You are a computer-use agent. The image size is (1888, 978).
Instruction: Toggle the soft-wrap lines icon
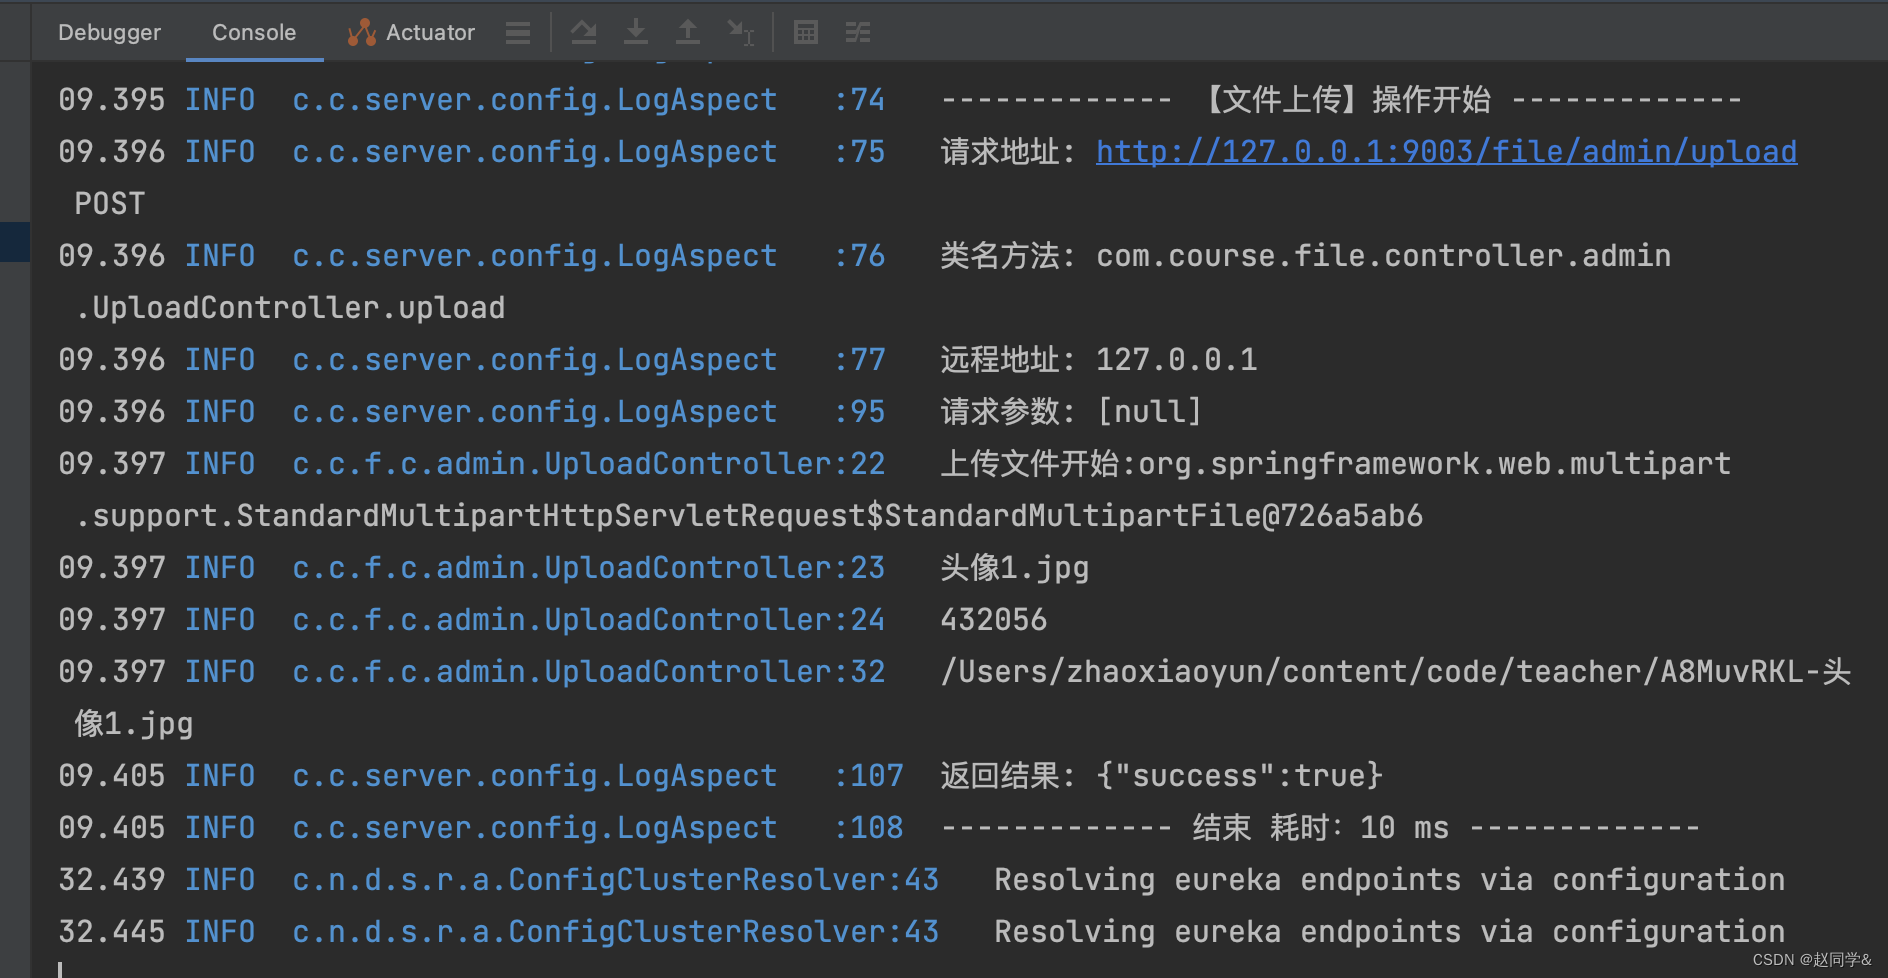point(857,32)
